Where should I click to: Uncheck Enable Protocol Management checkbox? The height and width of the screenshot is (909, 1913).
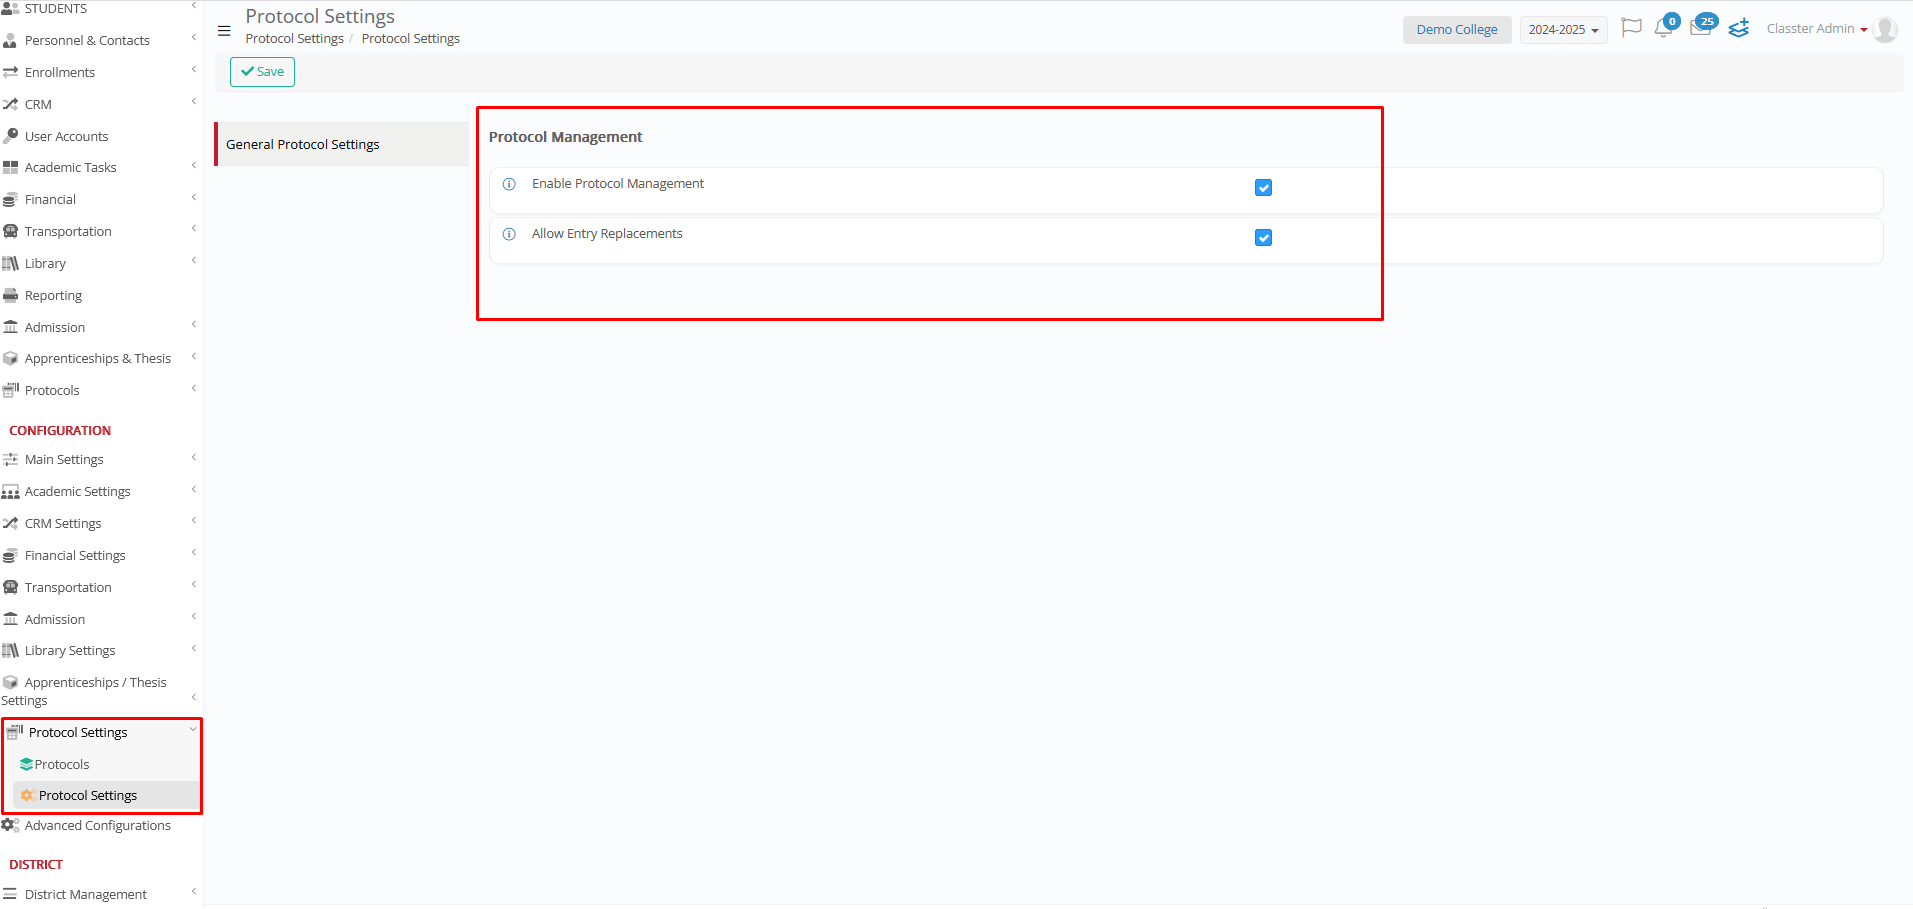pos(1263,188)
